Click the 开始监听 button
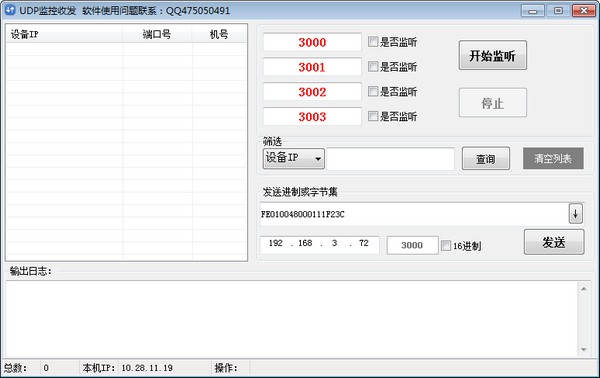The height and width of the screenshot is (378, 600). (493, 55)
